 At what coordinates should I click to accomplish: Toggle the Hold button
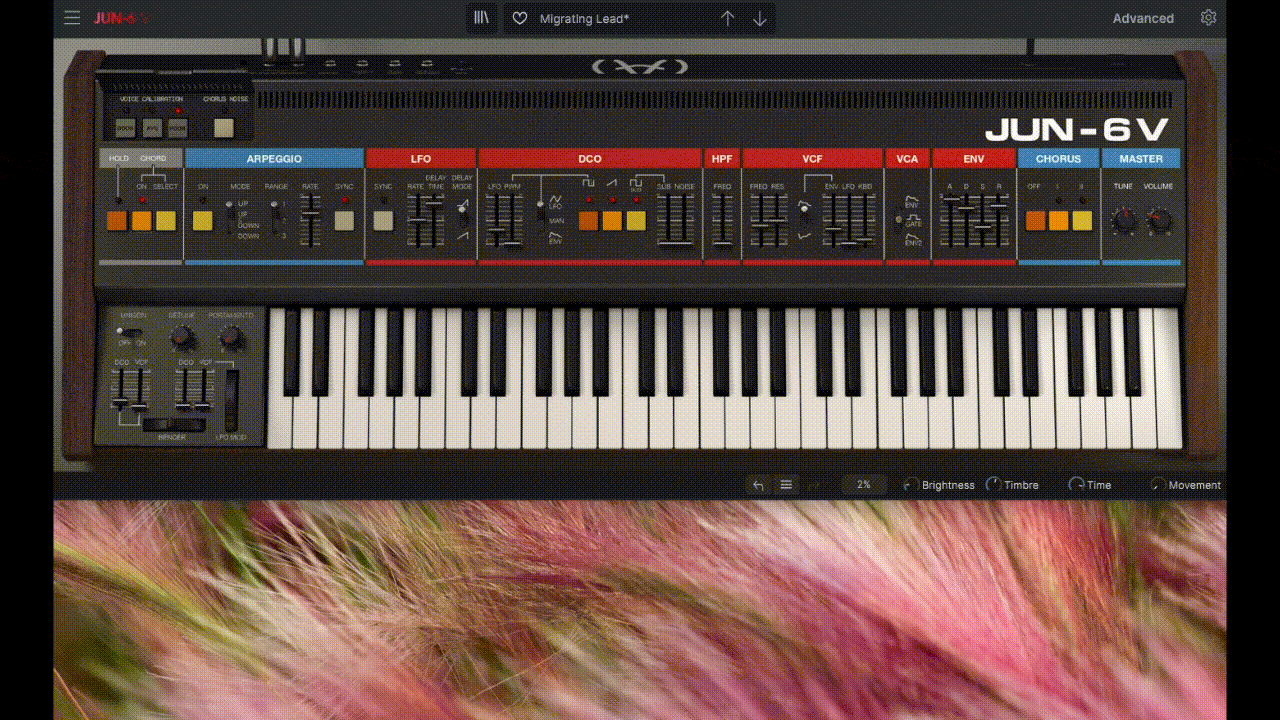click(x=118, y=221)
